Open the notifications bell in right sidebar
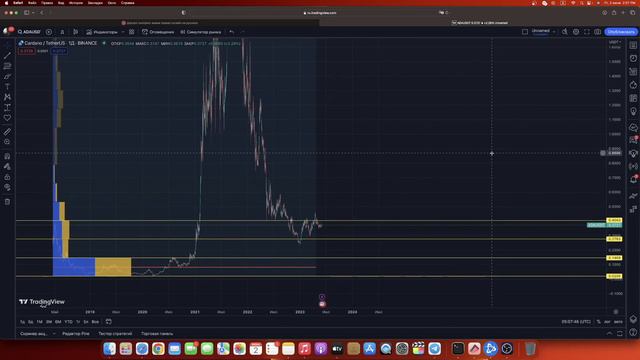The height and width of the screenshot is (360, 640). (633, 179)
